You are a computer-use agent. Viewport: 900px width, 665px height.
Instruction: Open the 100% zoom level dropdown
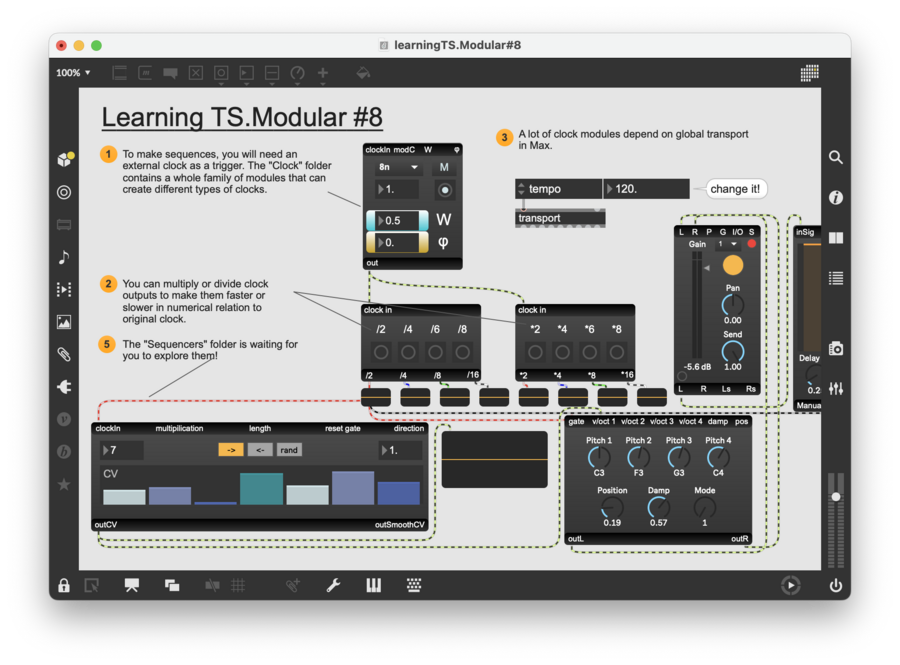click(73, 73)
